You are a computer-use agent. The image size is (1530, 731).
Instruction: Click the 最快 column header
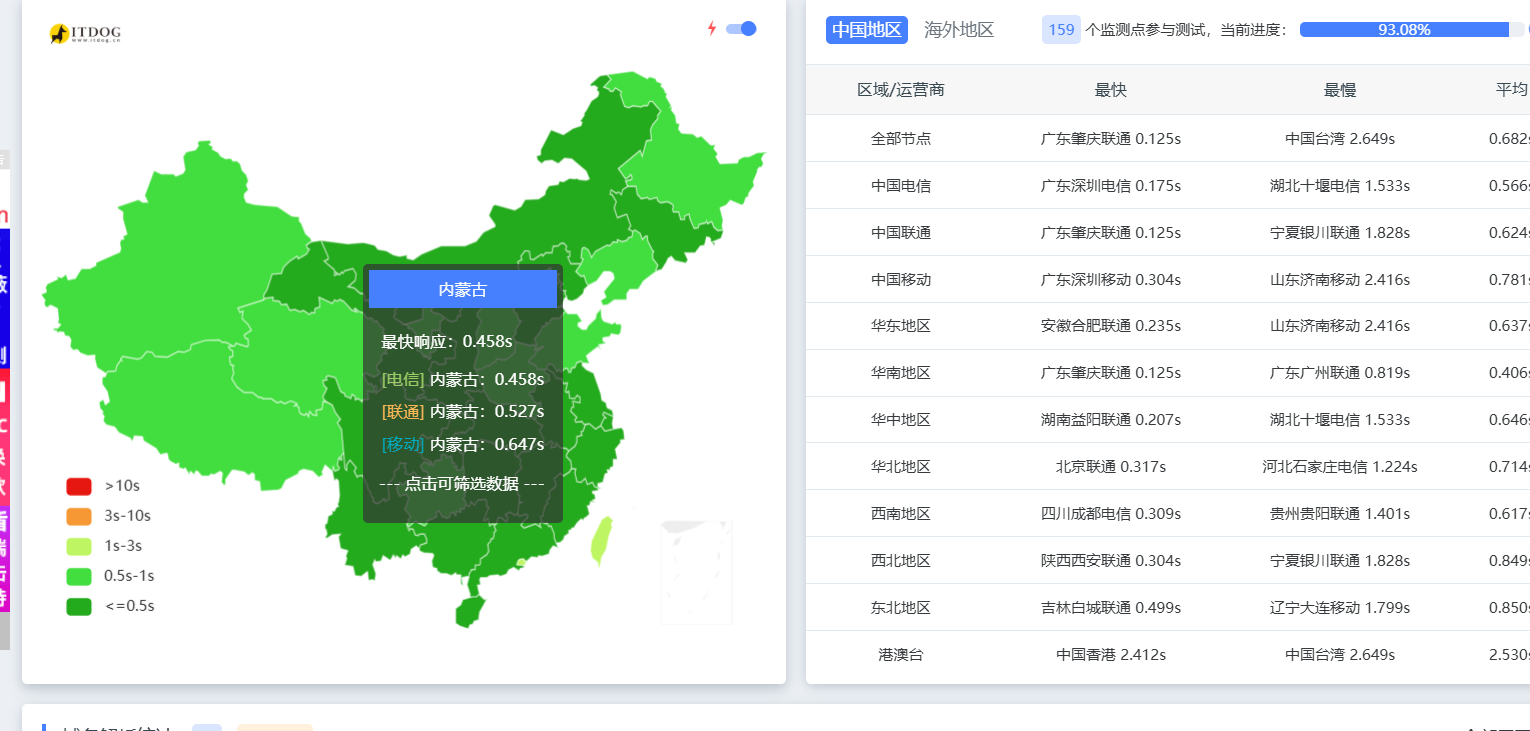coord(1110,90)
